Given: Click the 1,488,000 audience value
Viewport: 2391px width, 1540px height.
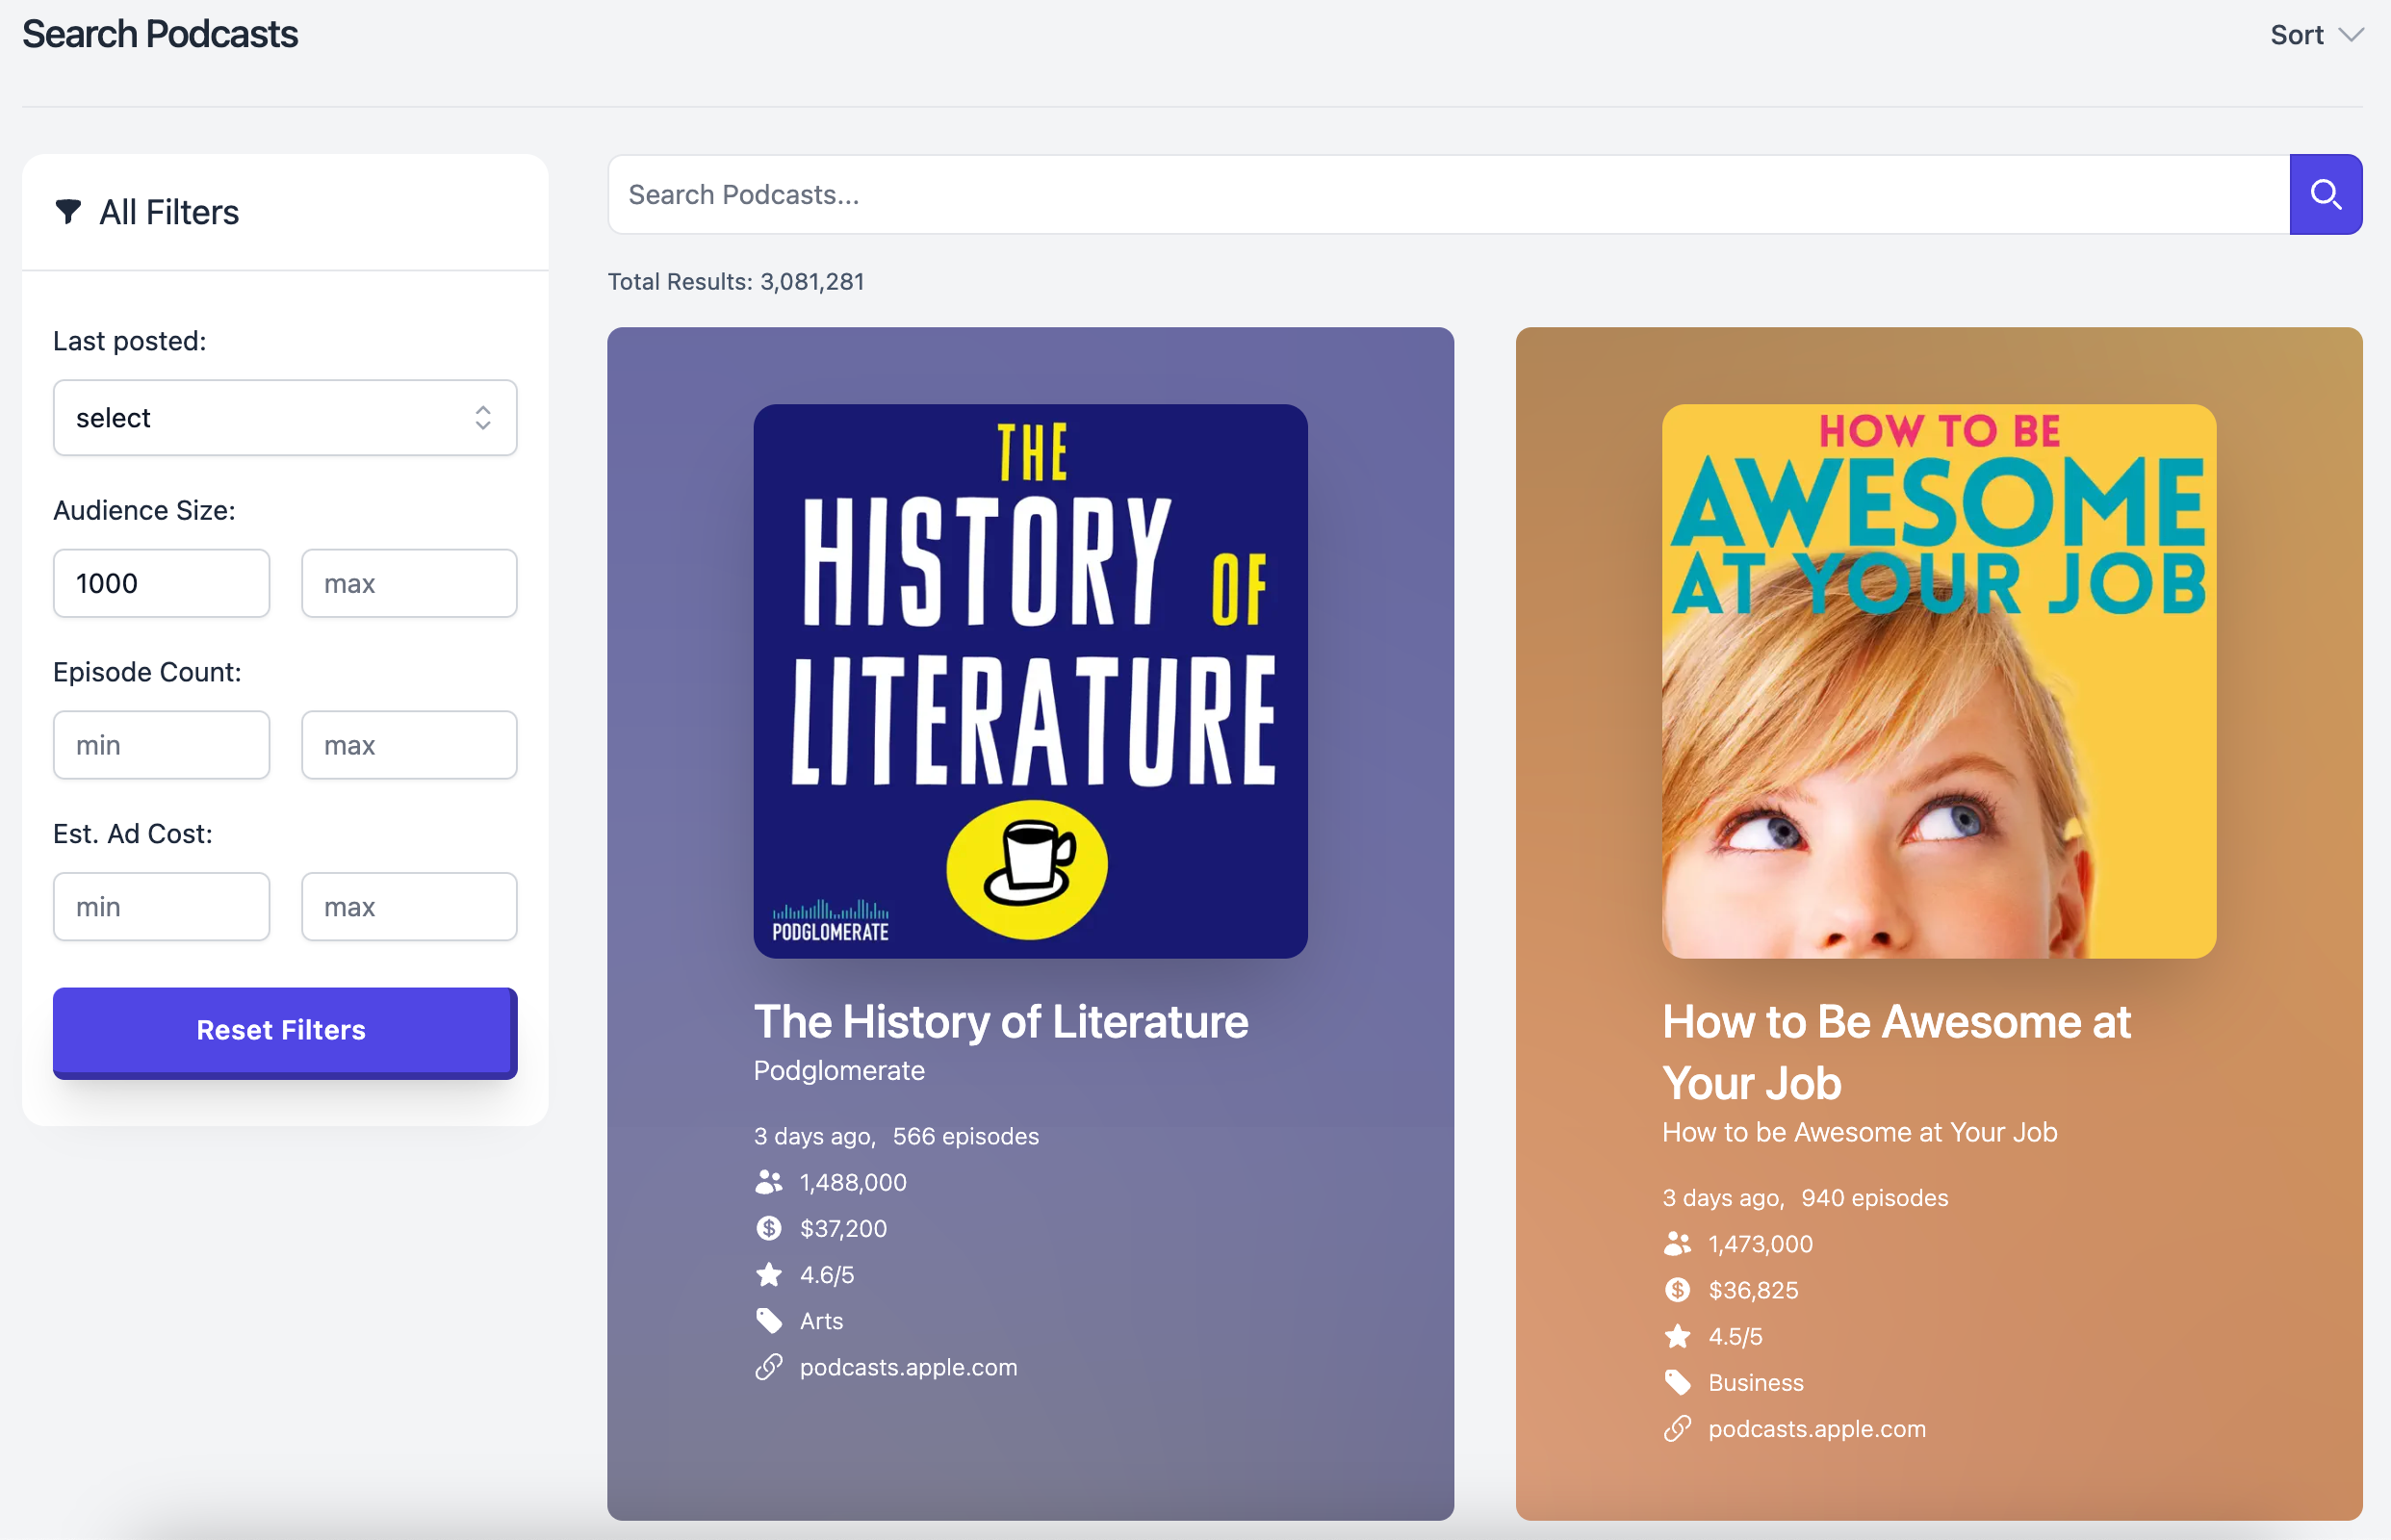Looking at the screenshot, I should point(853,1182).
